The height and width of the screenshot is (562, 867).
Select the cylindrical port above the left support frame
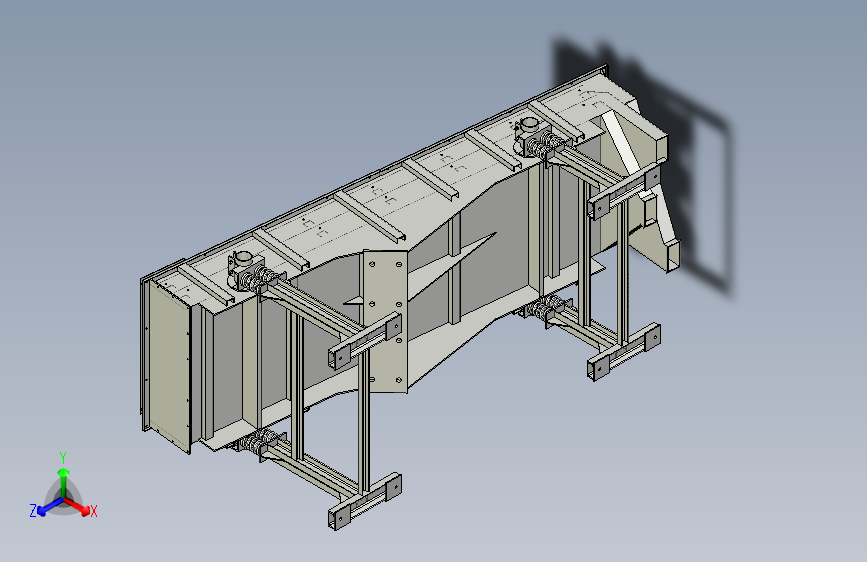(243, 258)
